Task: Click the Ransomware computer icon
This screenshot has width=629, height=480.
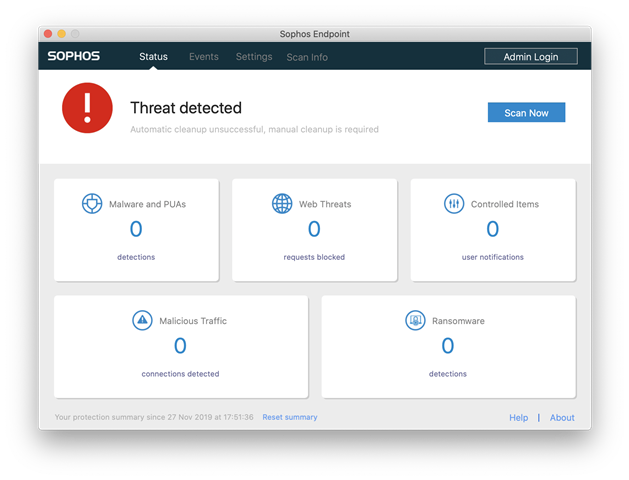Action: (415, 320)
